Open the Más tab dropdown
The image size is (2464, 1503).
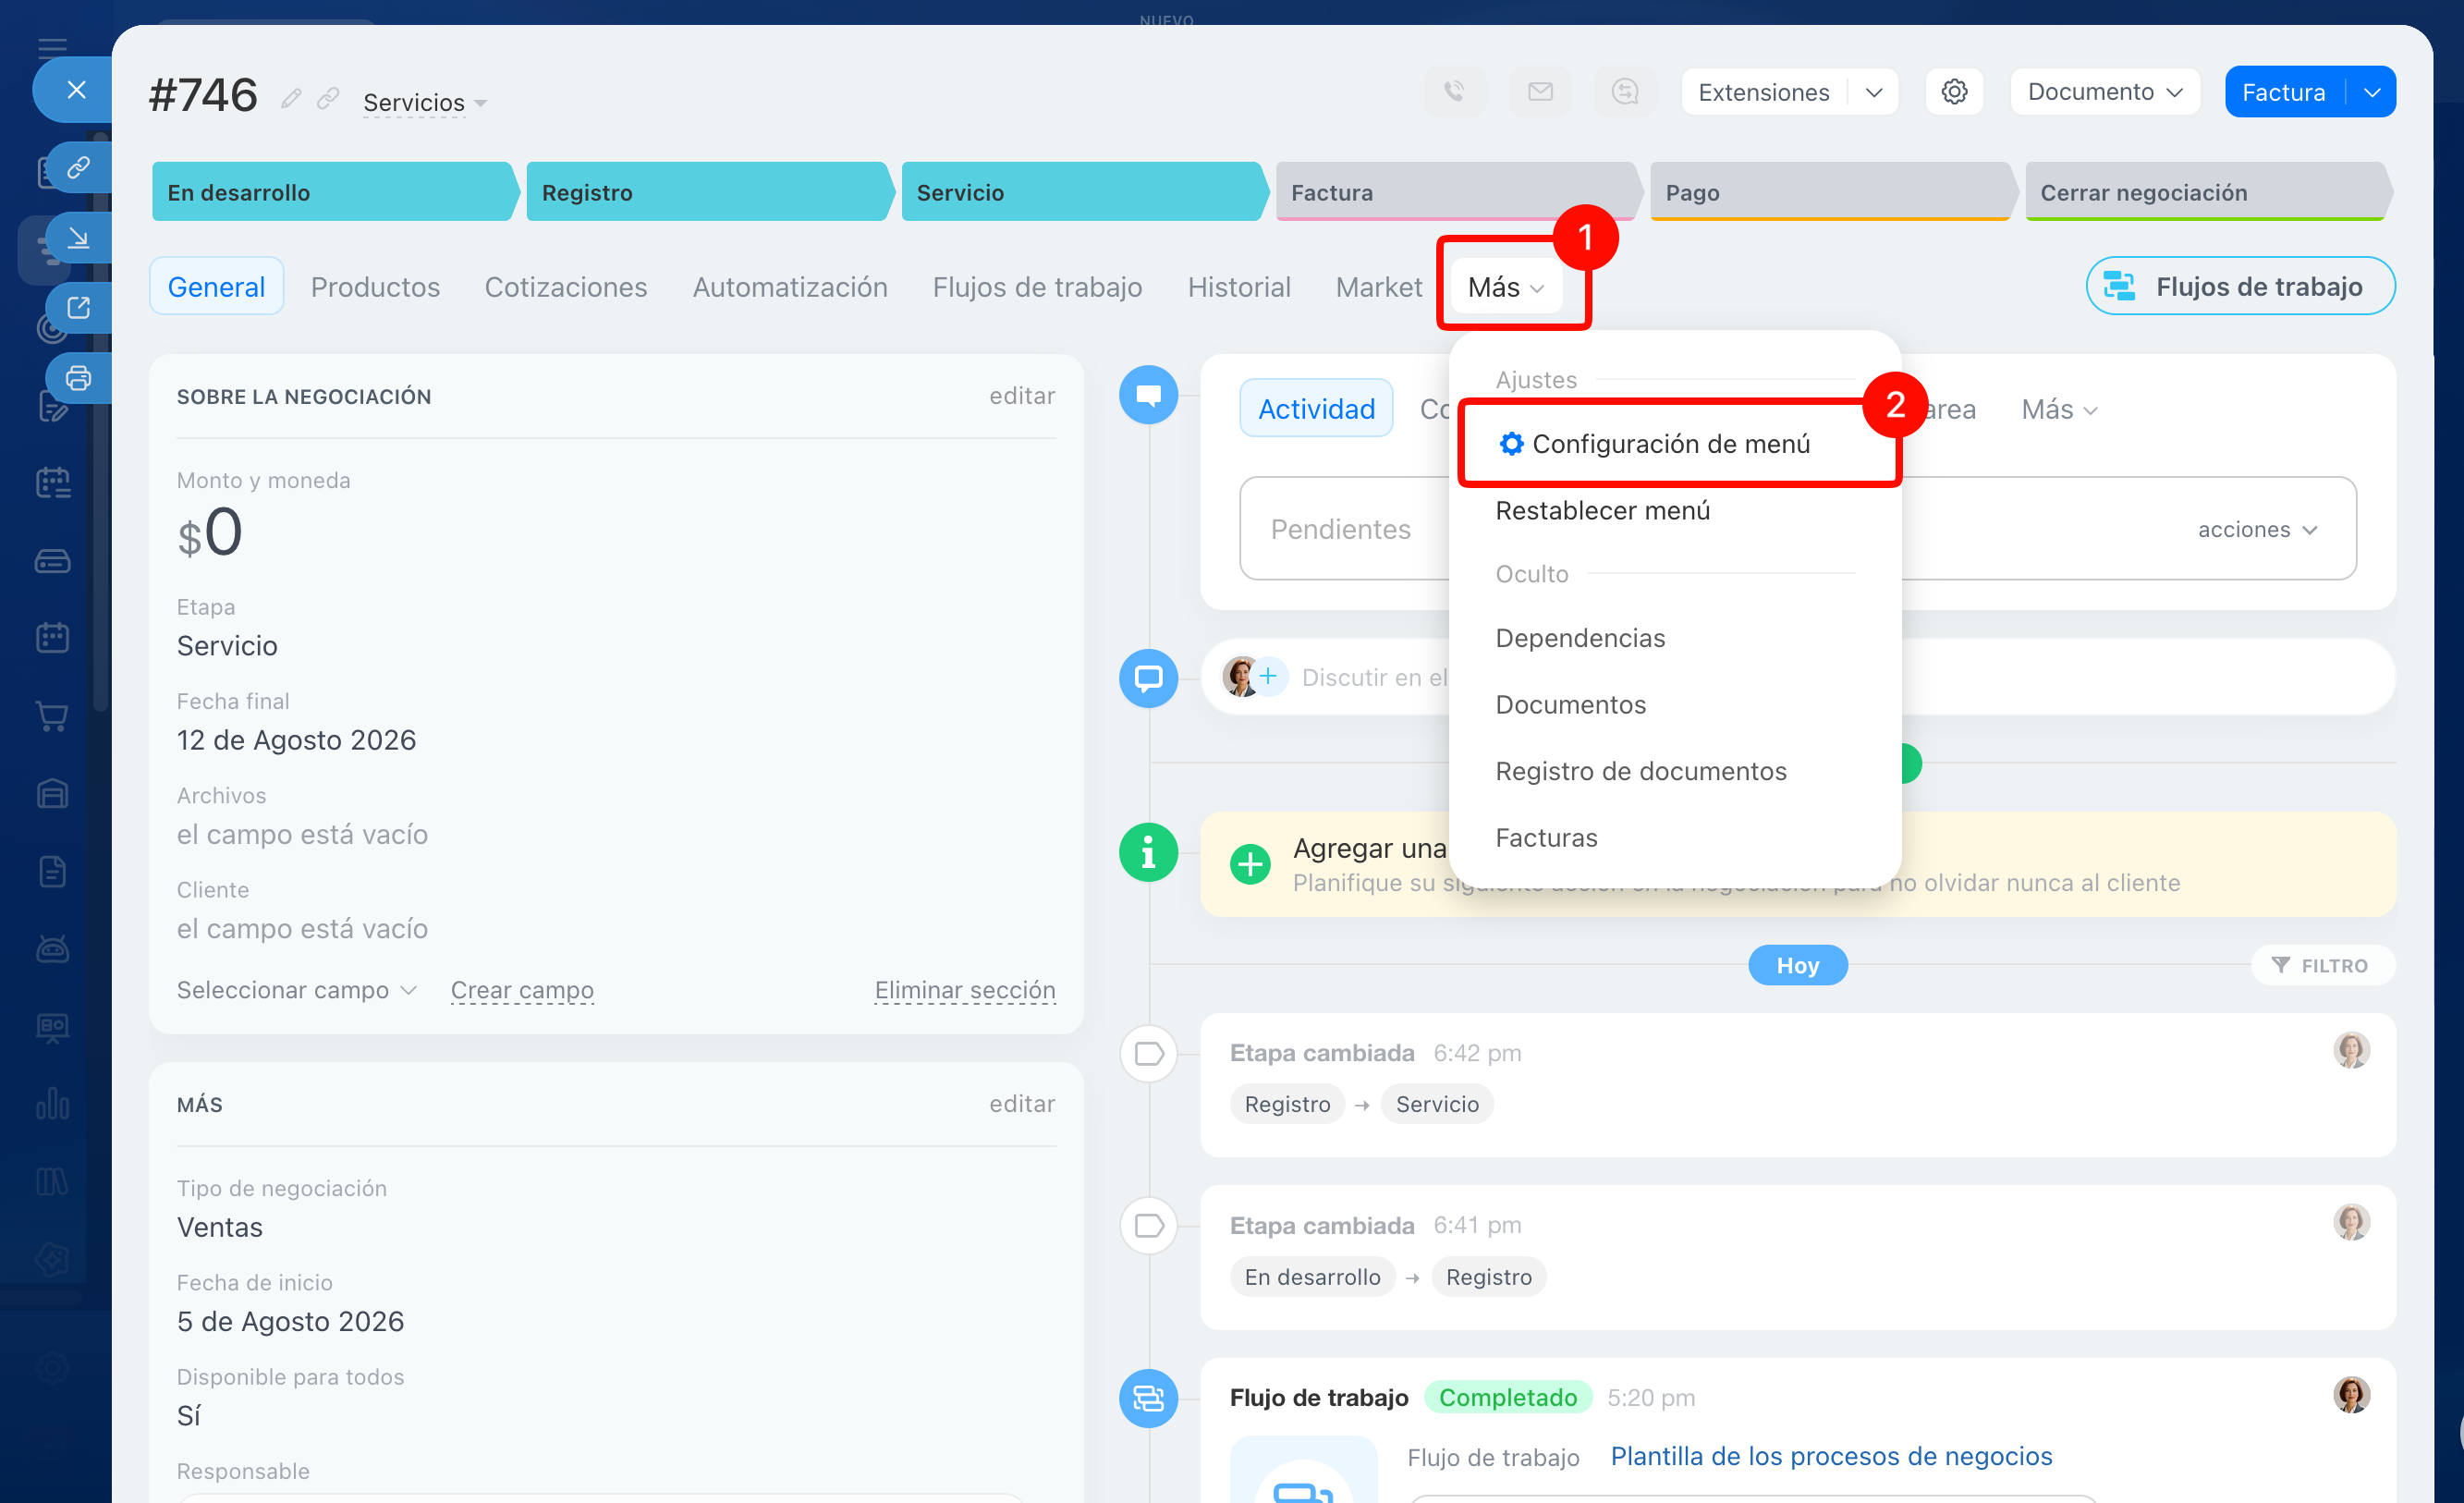1507,287
